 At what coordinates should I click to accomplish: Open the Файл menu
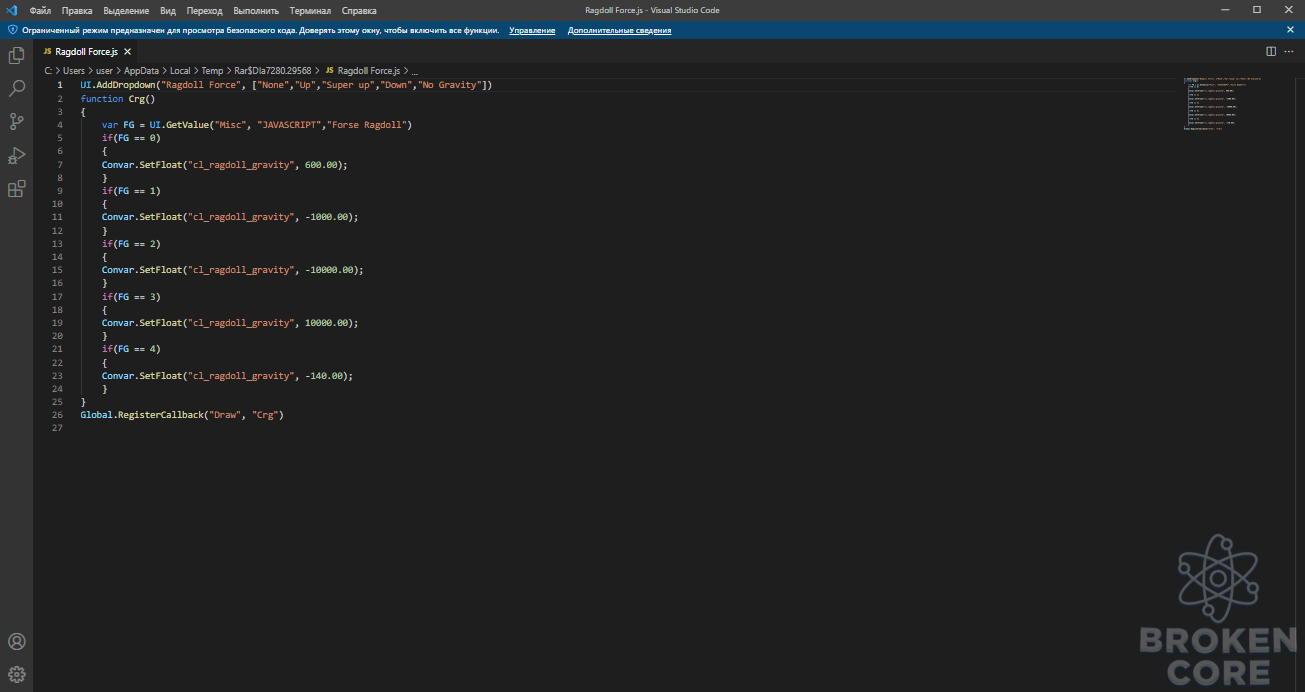pos(40,10)
